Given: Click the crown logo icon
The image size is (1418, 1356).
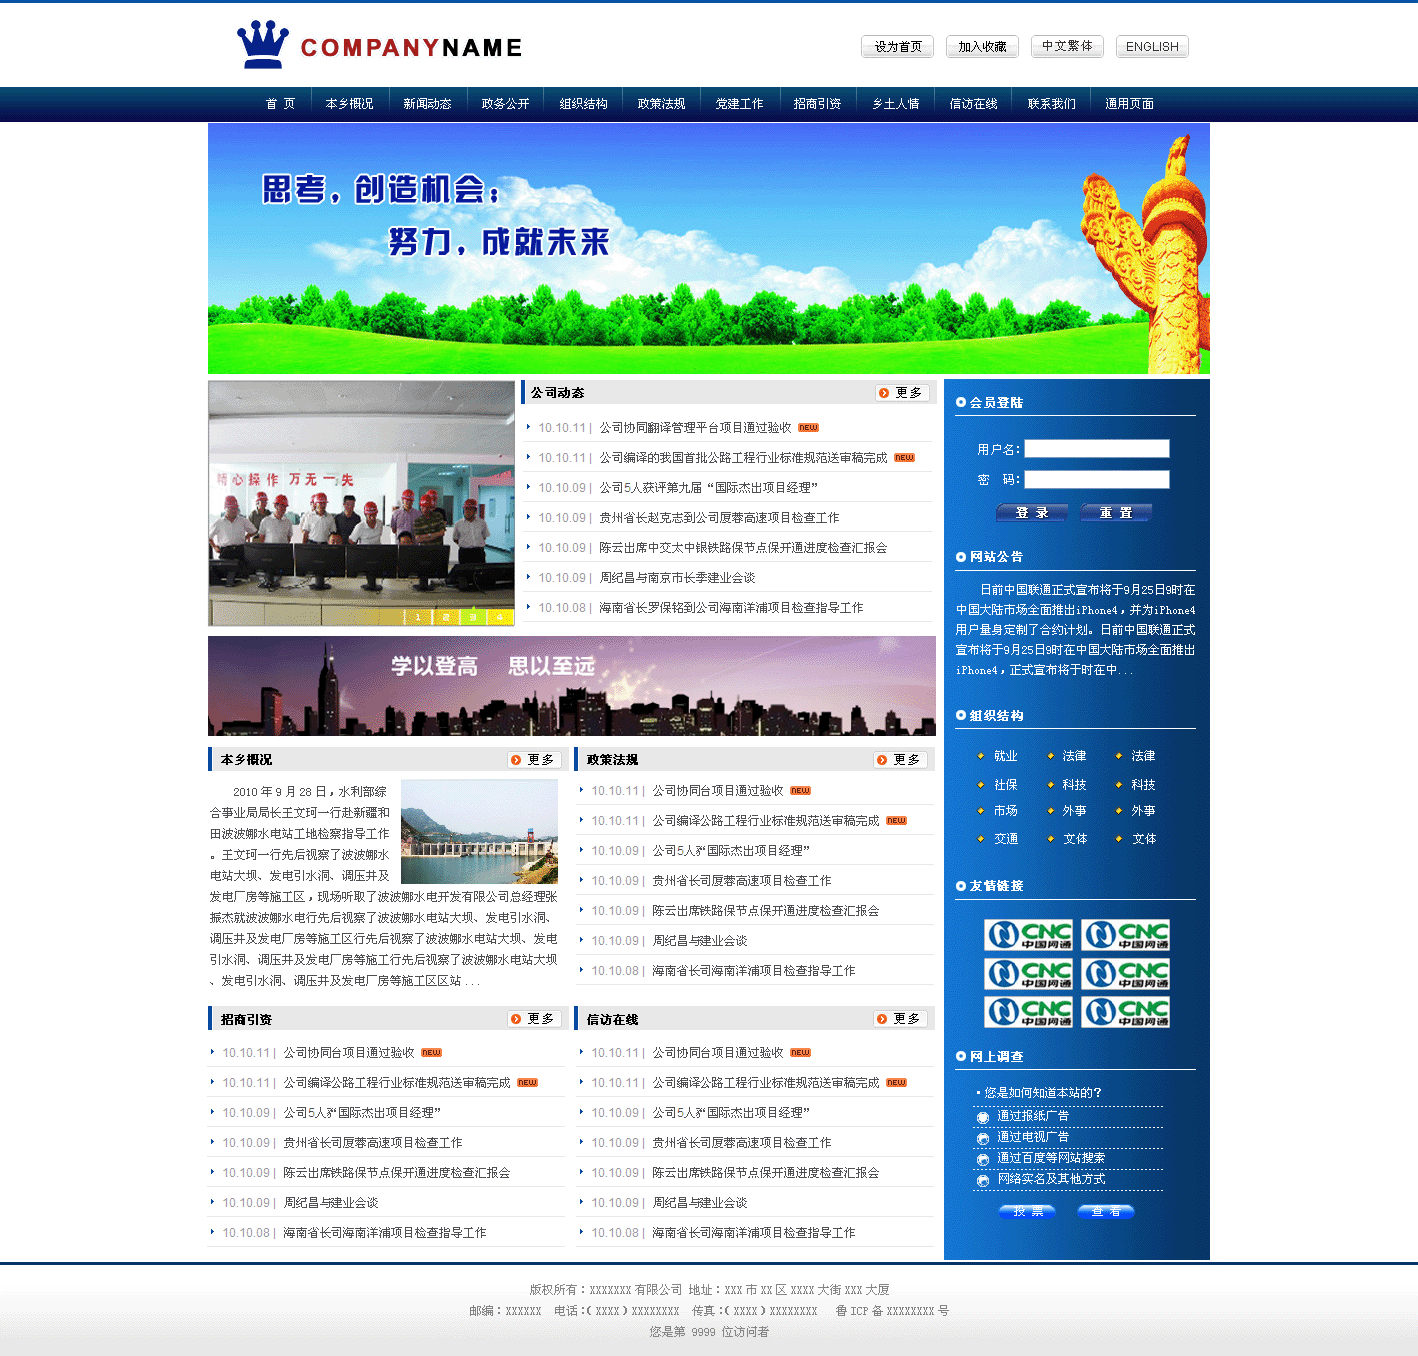Looking at the screenshot, I should (262, 45).
